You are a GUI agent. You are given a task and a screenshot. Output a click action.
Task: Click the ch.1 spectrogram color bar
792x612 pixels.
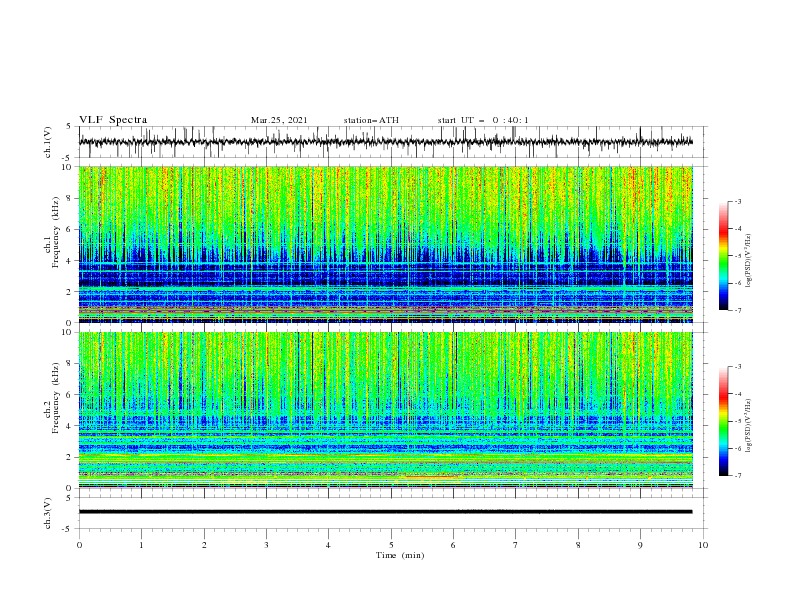pos(723,256)
